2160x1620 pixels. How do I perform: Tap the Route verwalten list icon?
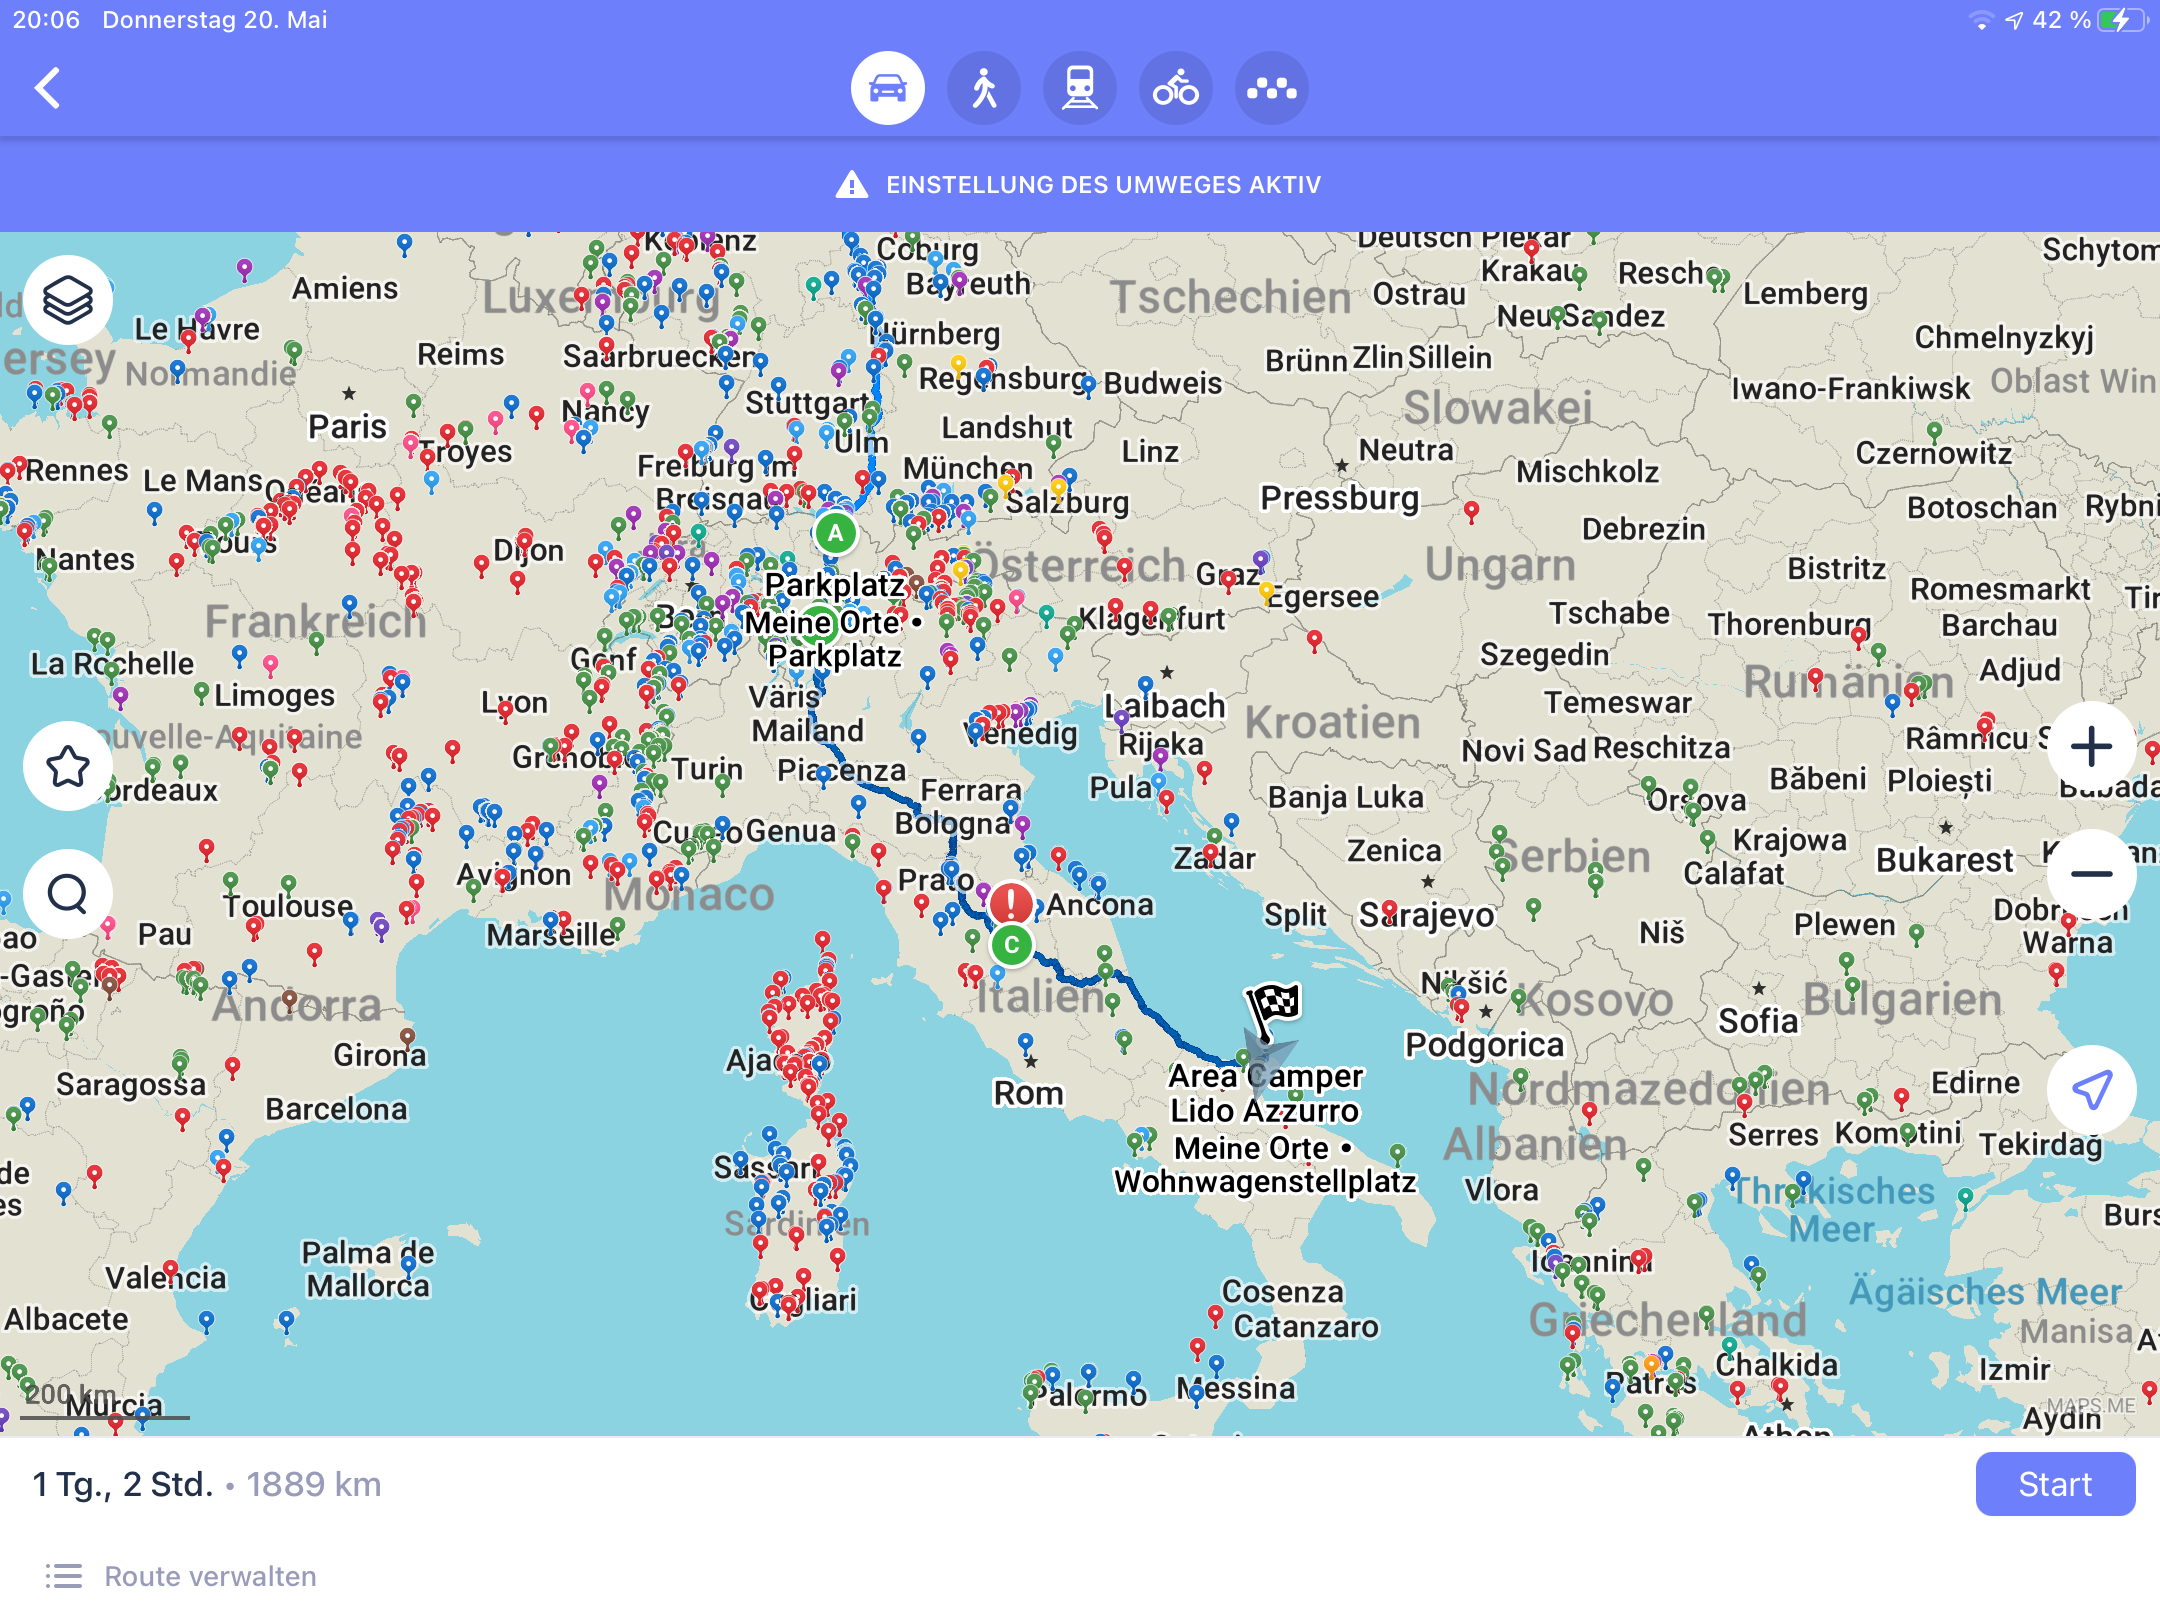click(x=64, y=1576)
